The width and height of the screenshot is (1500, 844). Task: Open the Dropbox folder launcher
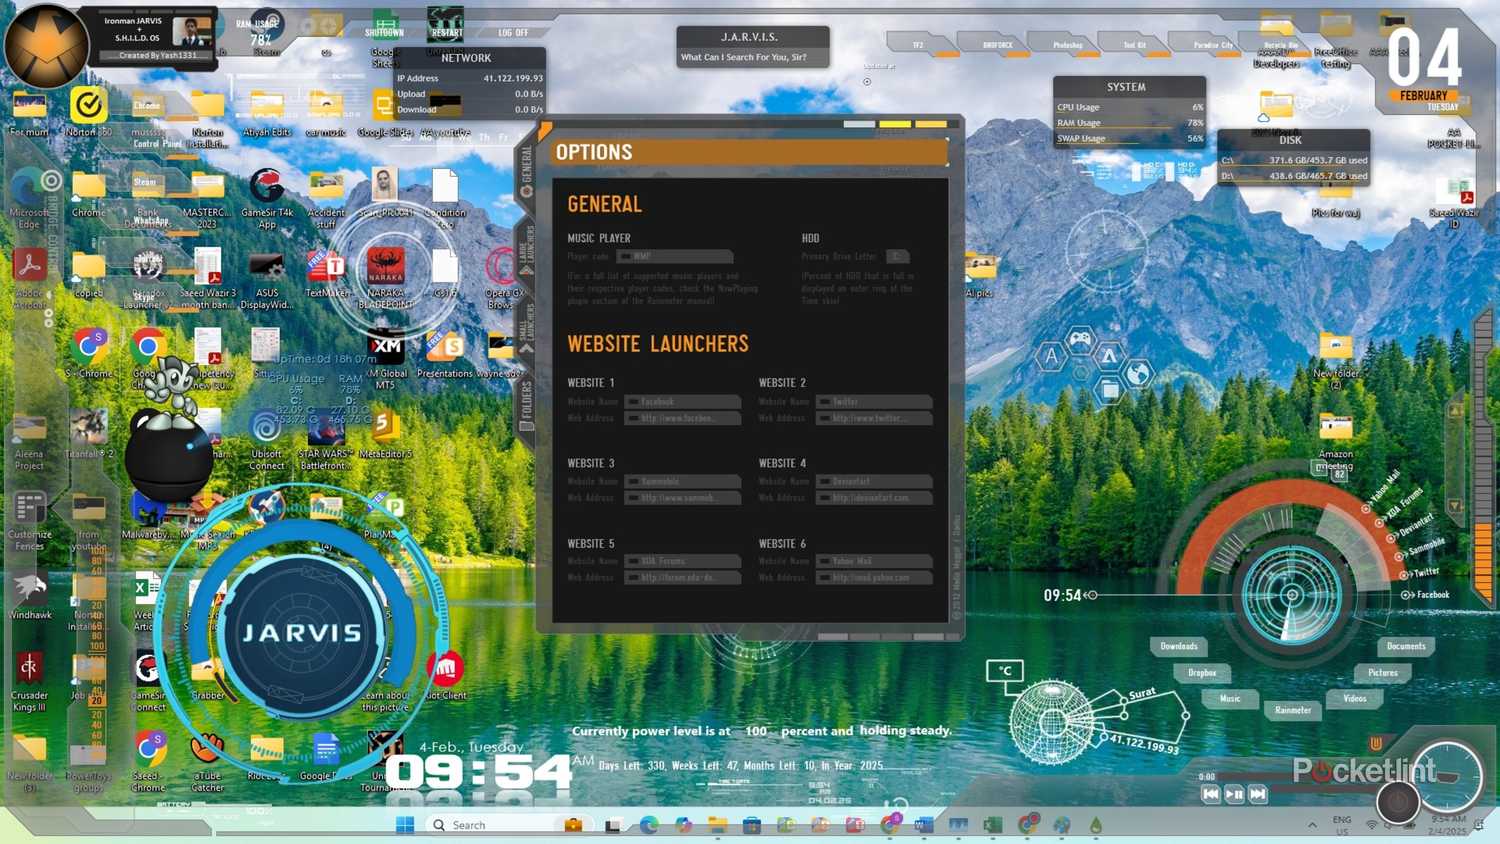point(1202,673)
